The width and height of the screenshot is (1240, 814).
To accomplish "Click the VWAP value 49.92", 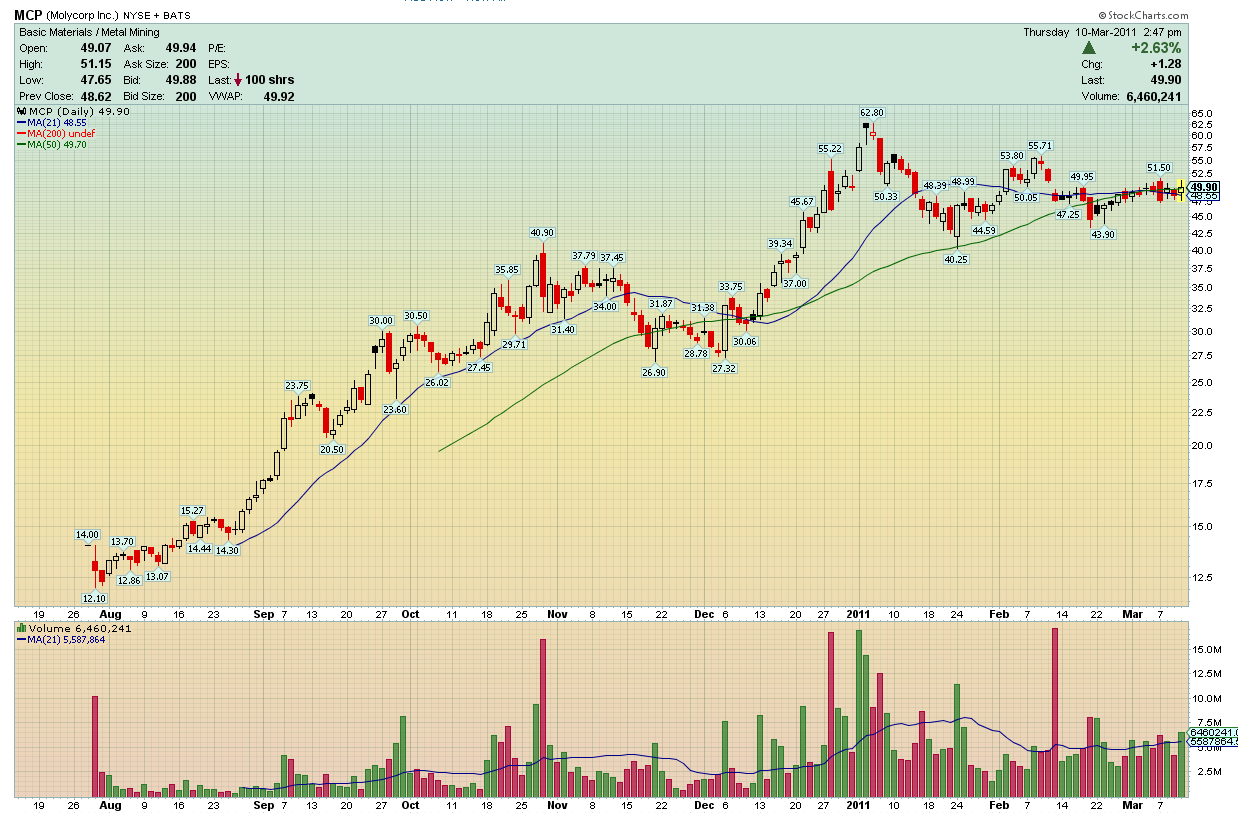I will (x=278, y=96).
